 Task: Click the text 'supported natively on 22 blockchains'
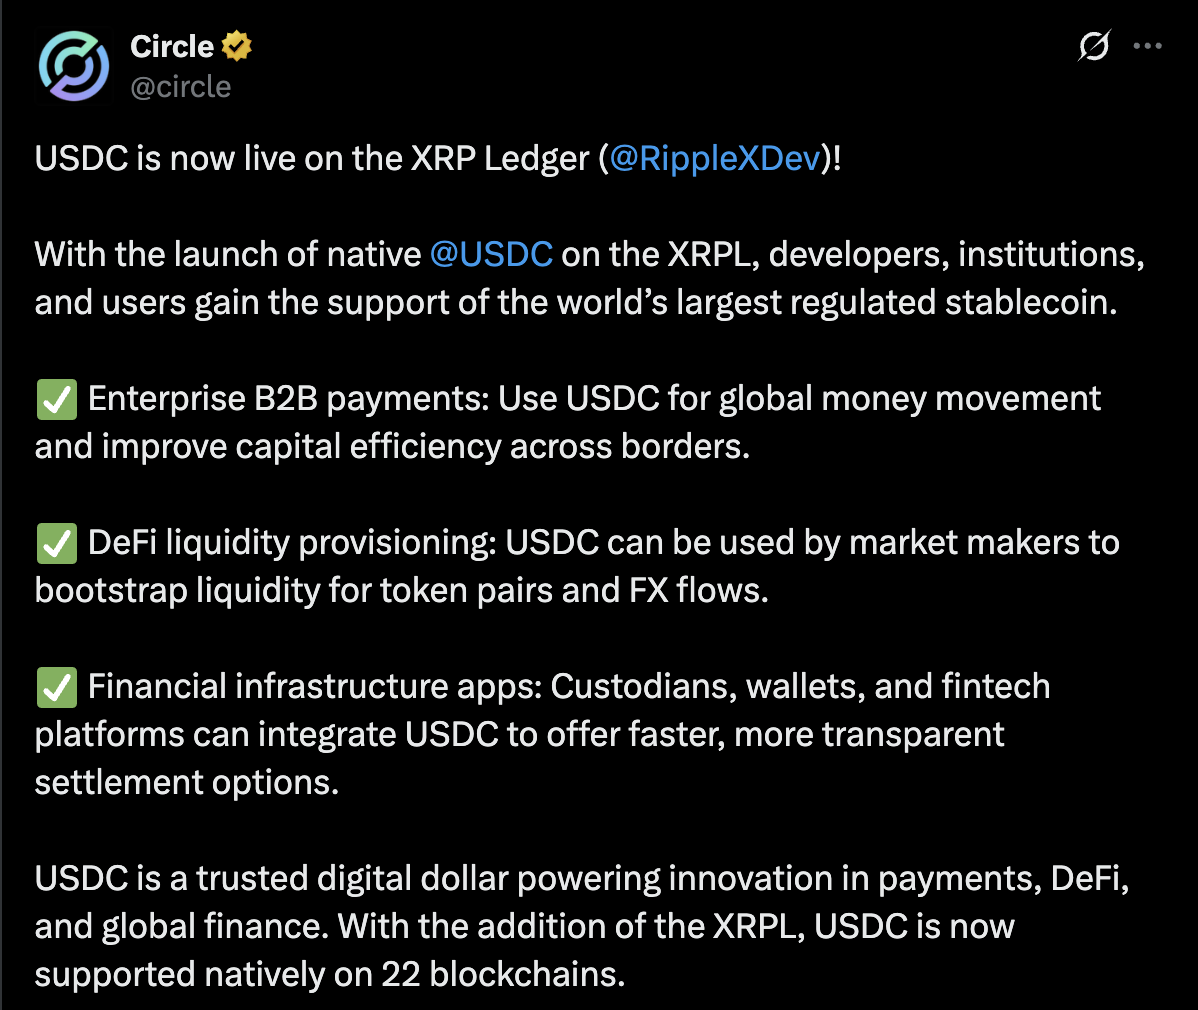click(330, 975)
